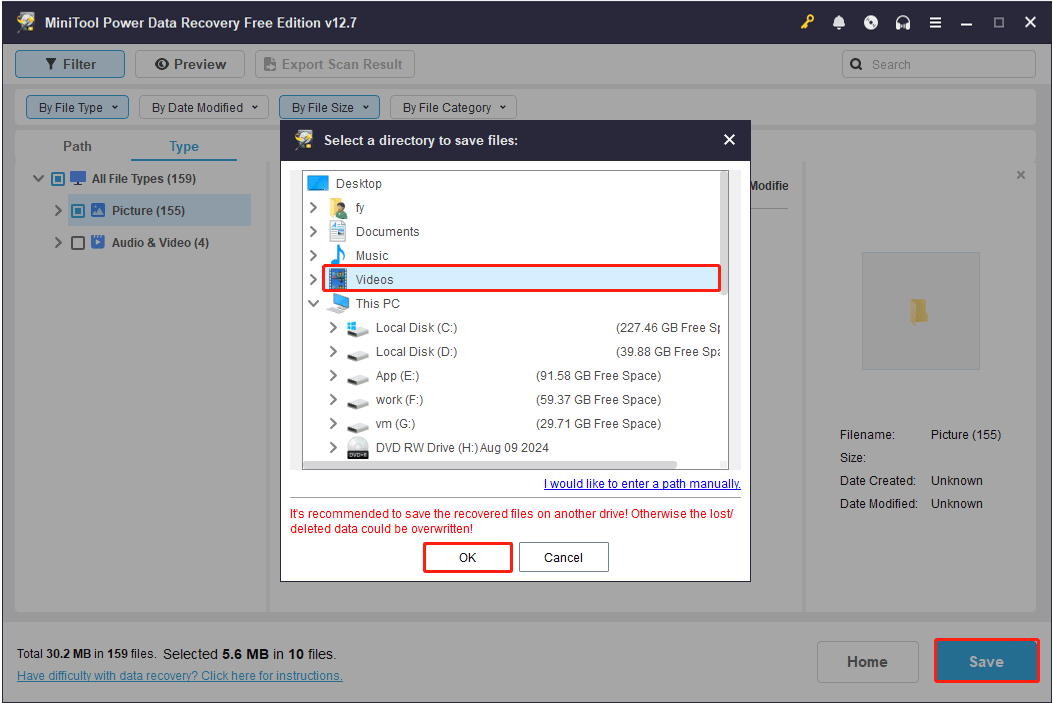Screen dimensions: 1054x703
Task: Click the Save button
Action: click(986, 661)
